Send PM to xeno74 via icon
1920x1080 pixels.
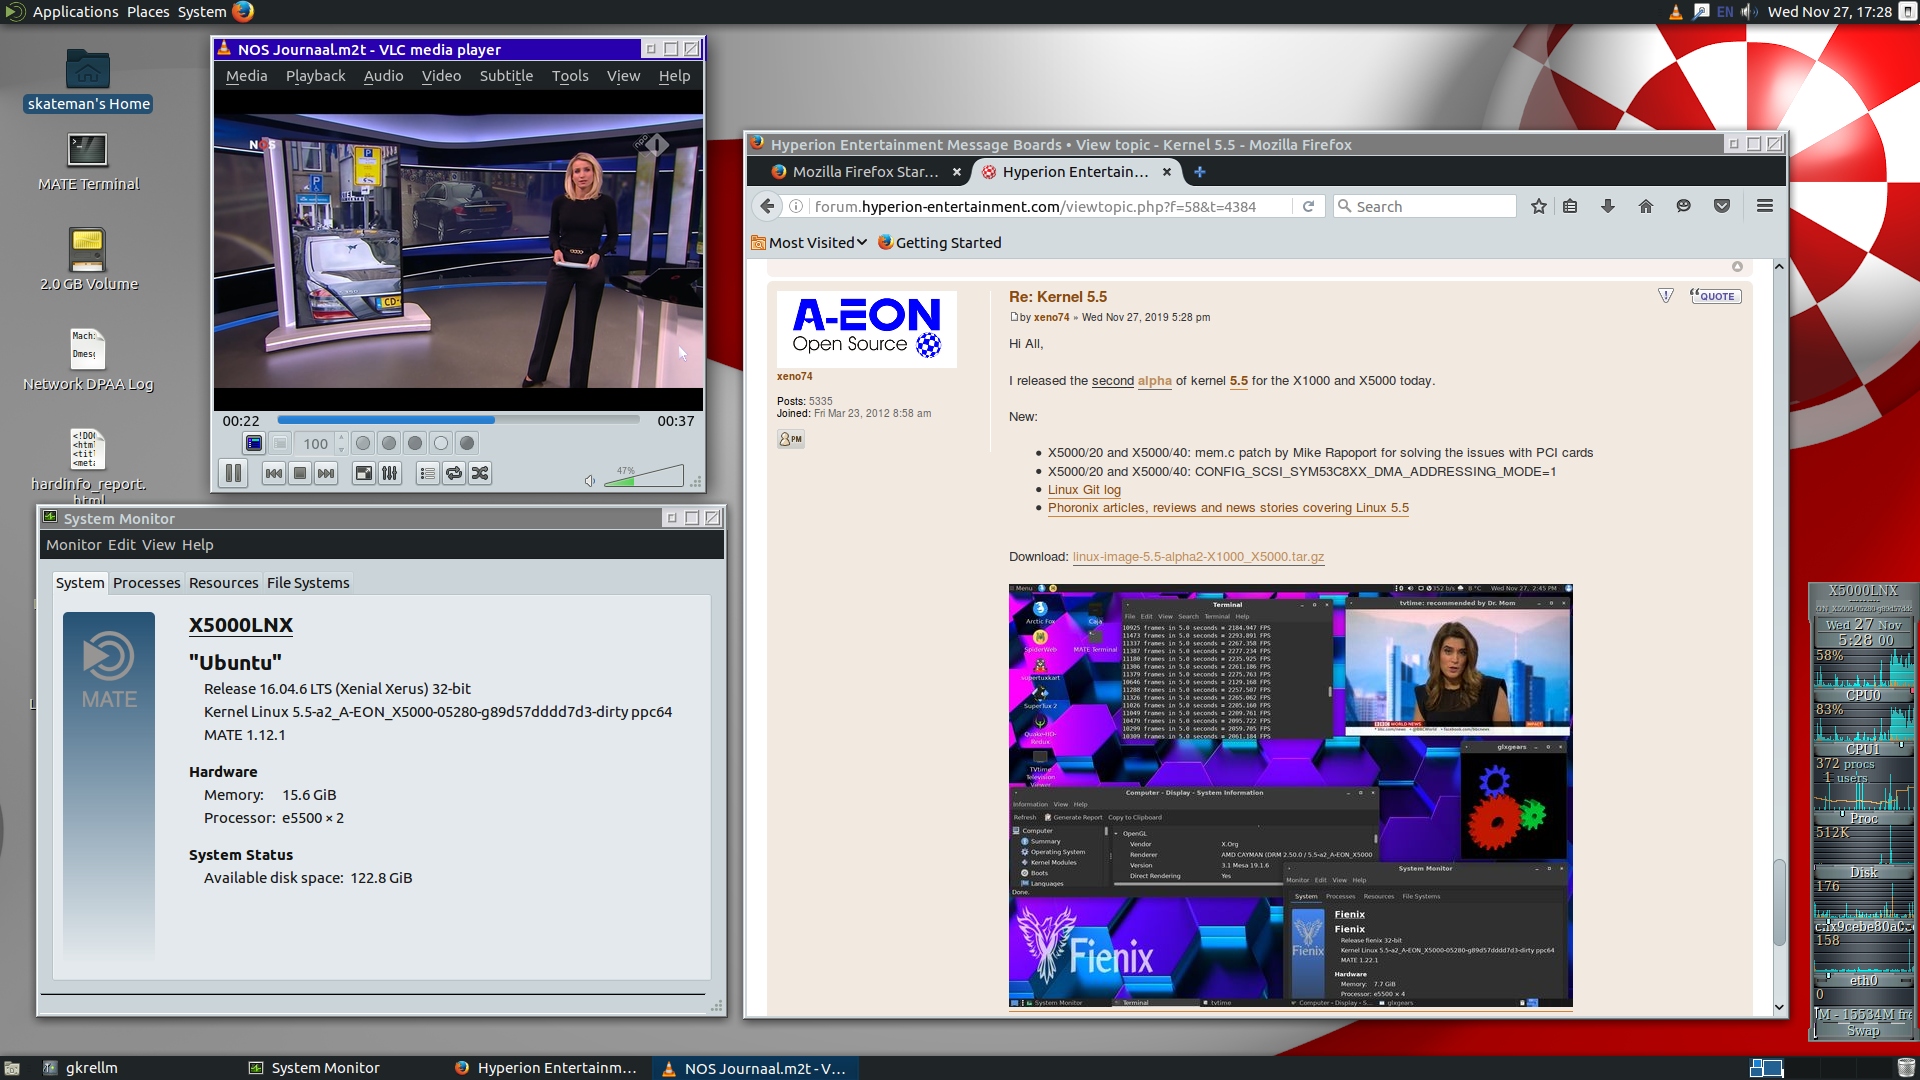791,439
